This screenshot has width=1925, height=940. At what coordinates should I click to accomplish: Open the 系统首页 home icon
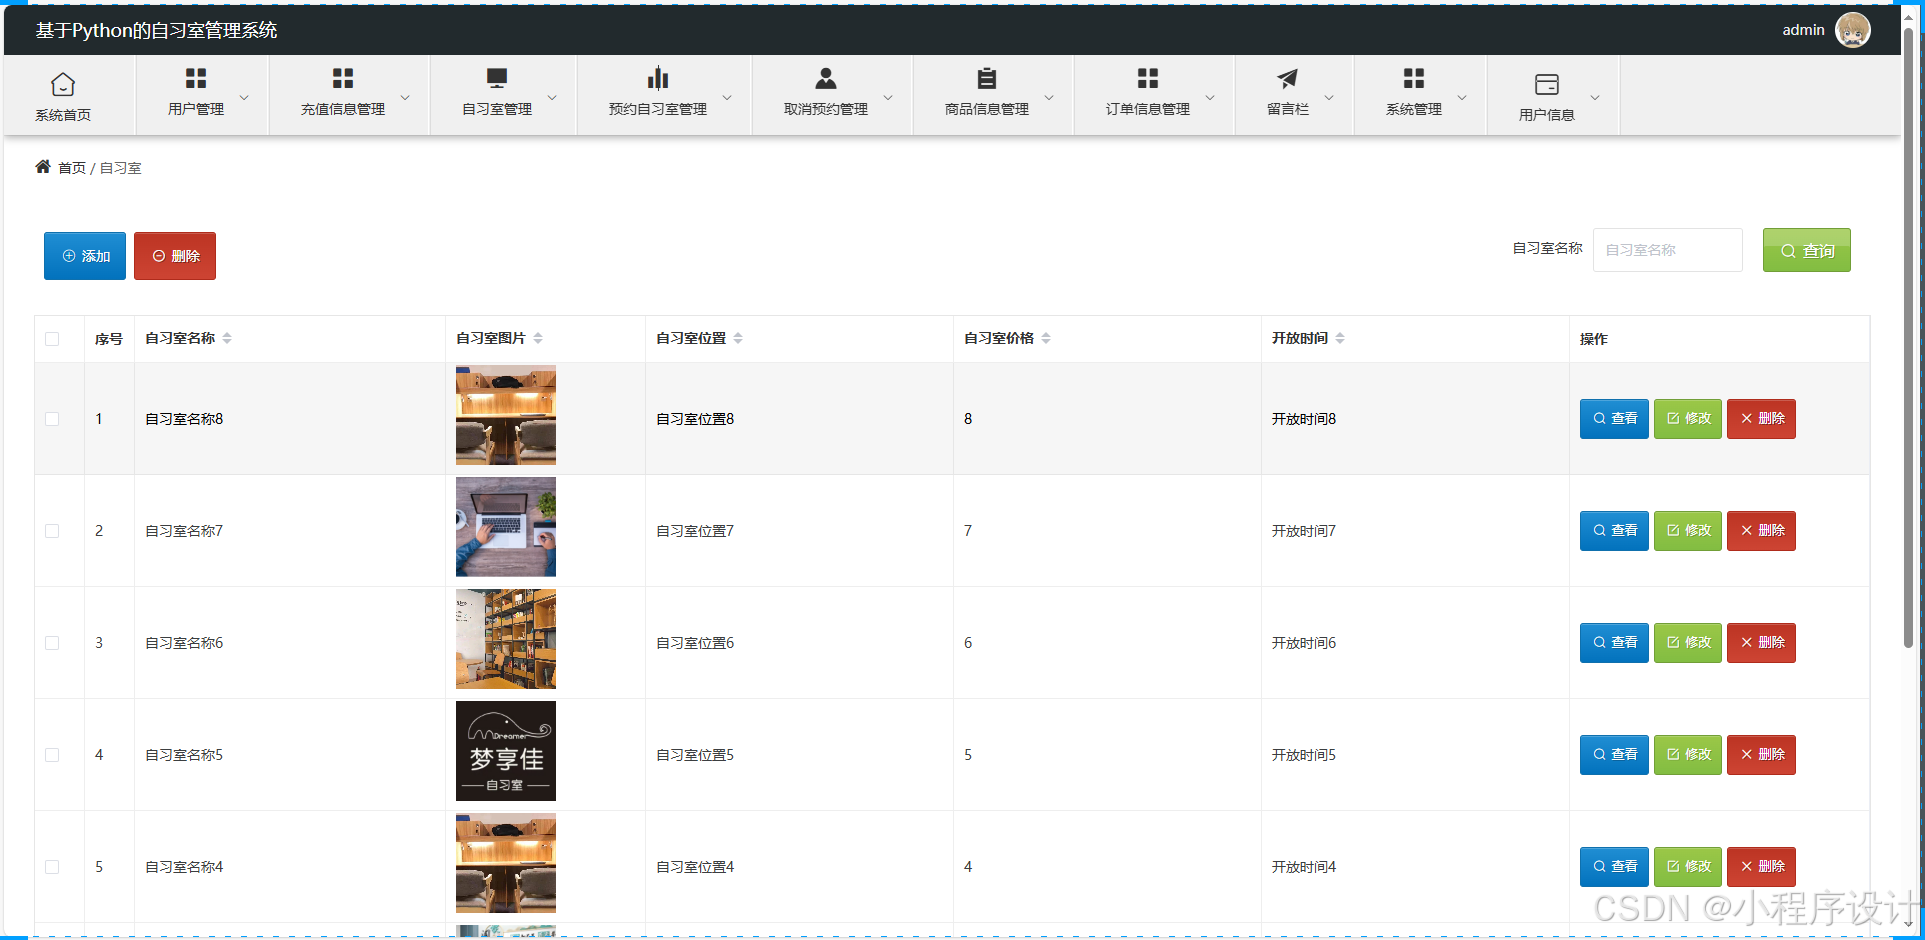pos(63,84)
